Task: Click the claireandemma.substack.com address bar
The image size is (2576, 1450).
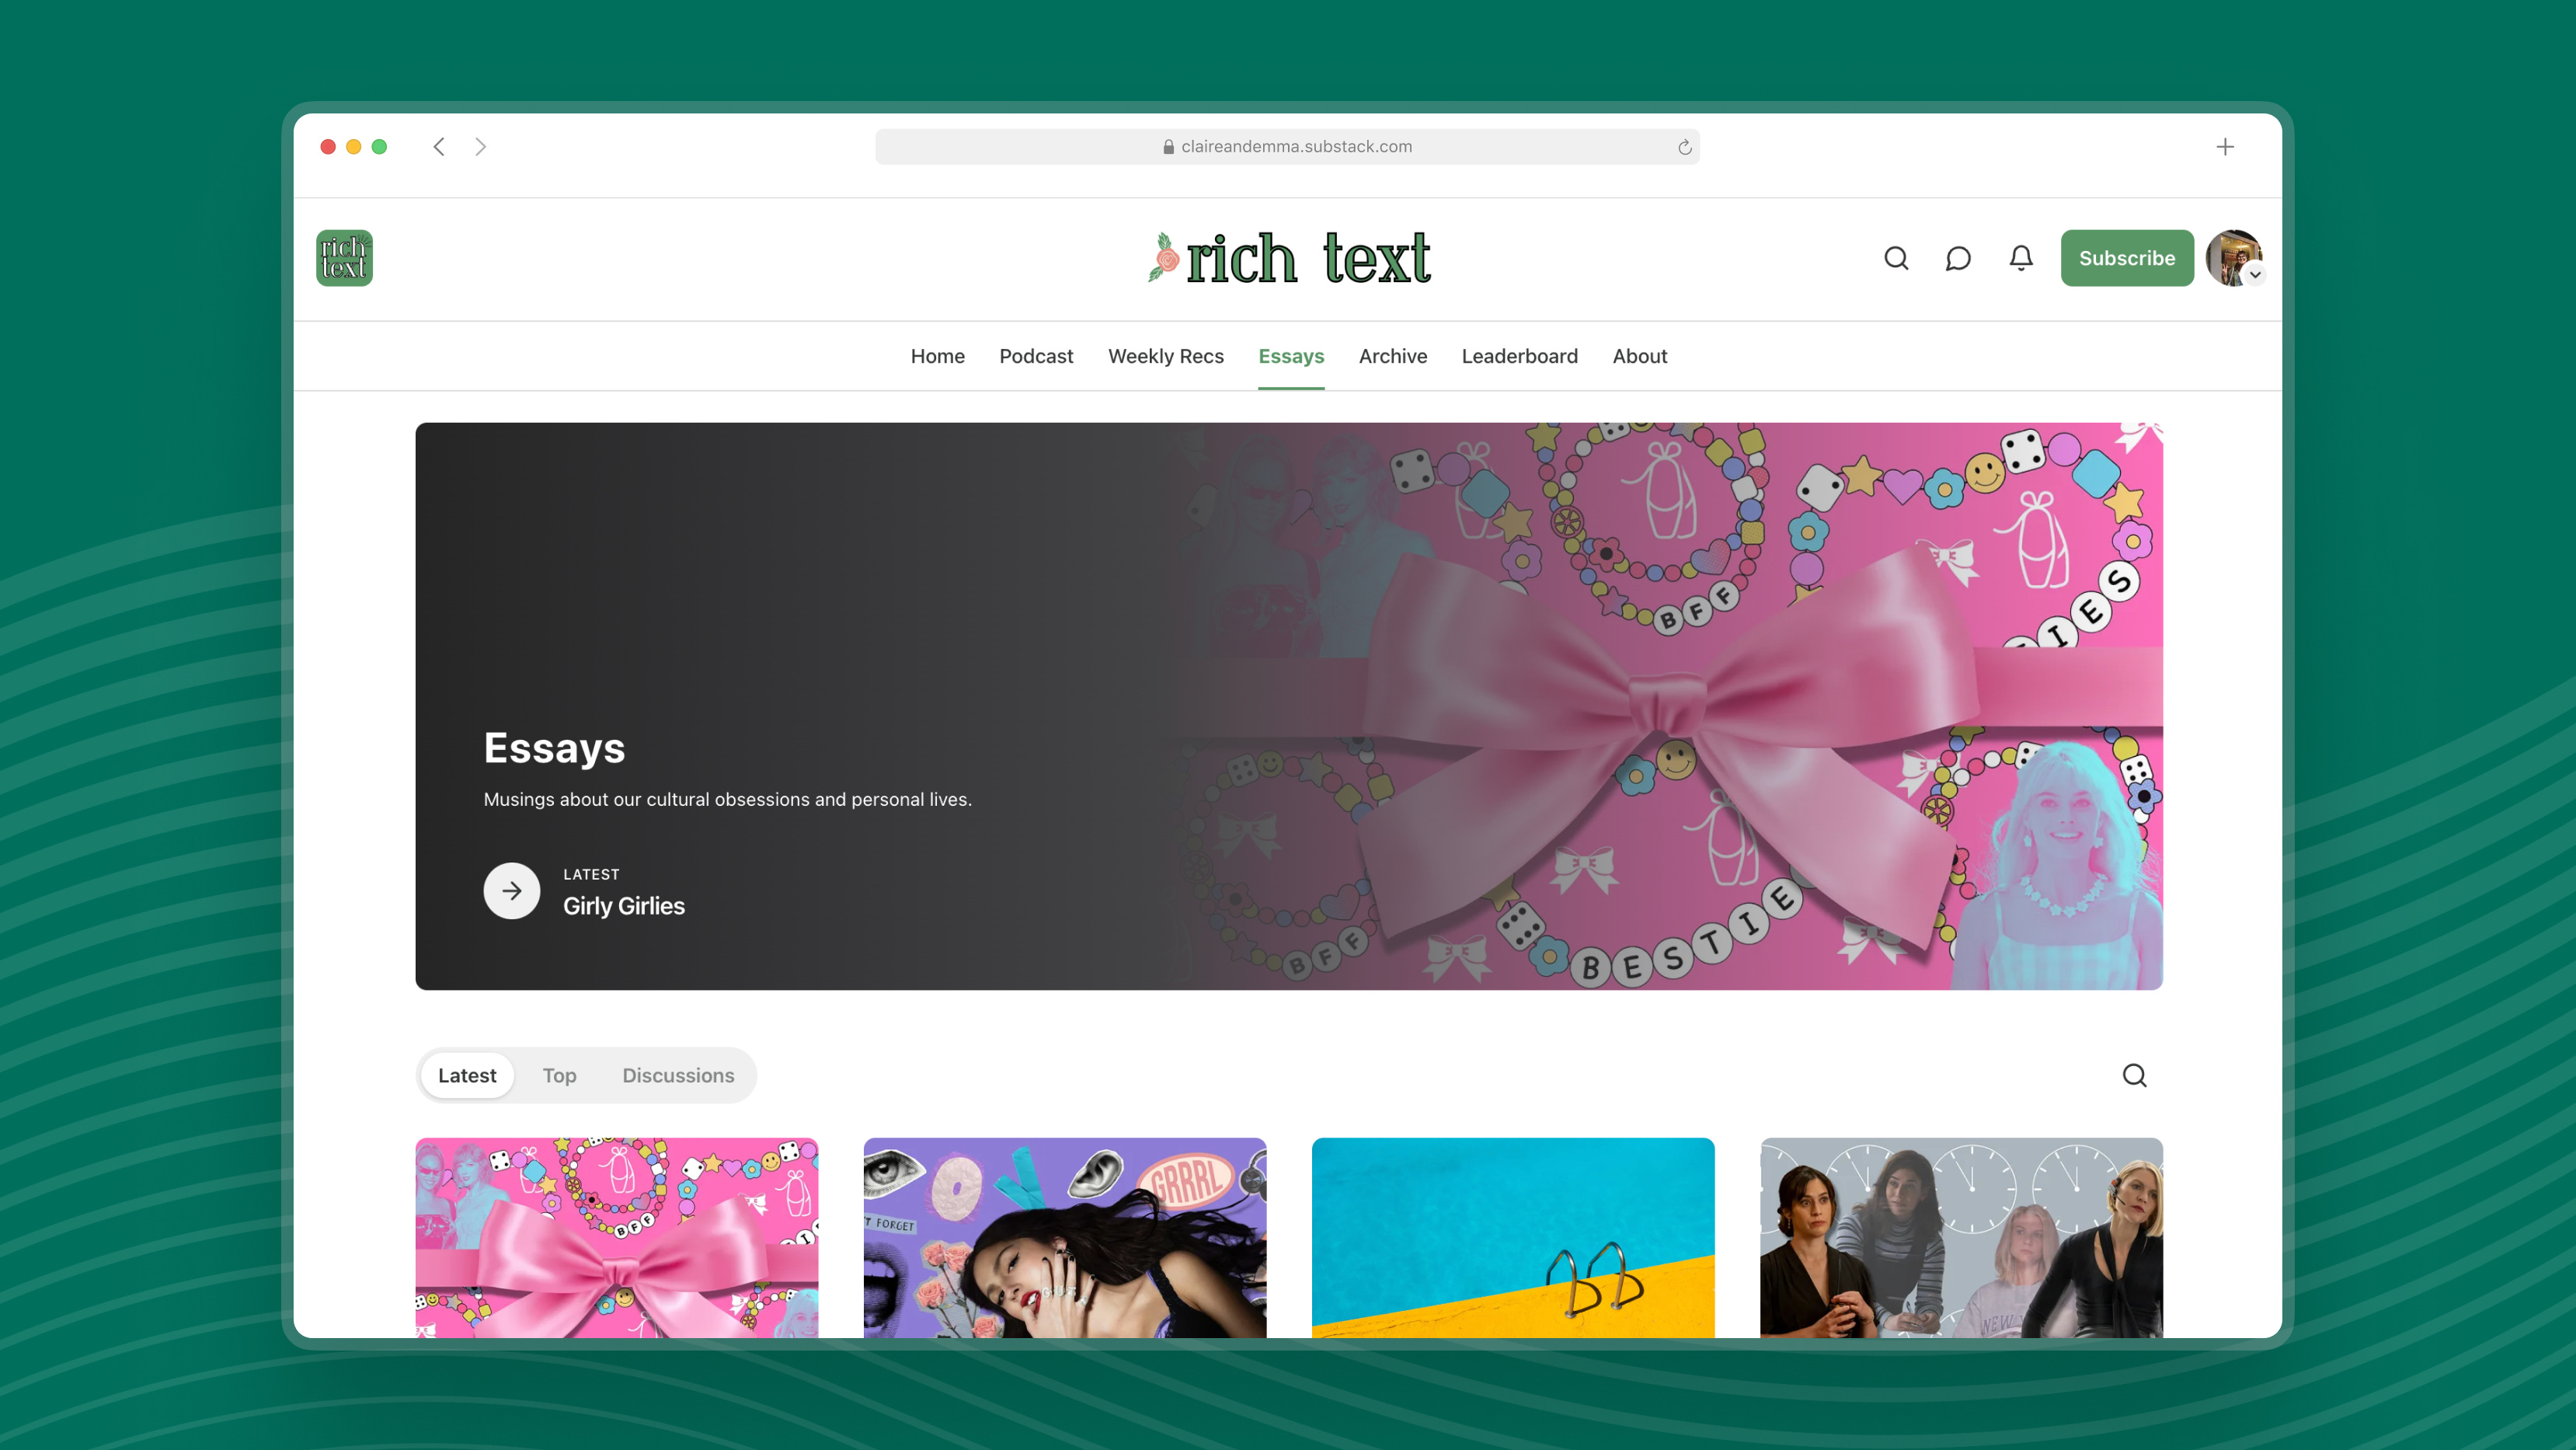Action: [1287, 147]
